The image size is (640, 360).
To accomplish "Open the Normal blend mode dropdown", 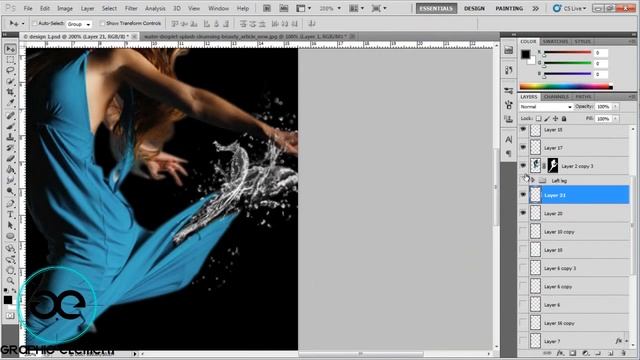I will (x=546, y=107).
